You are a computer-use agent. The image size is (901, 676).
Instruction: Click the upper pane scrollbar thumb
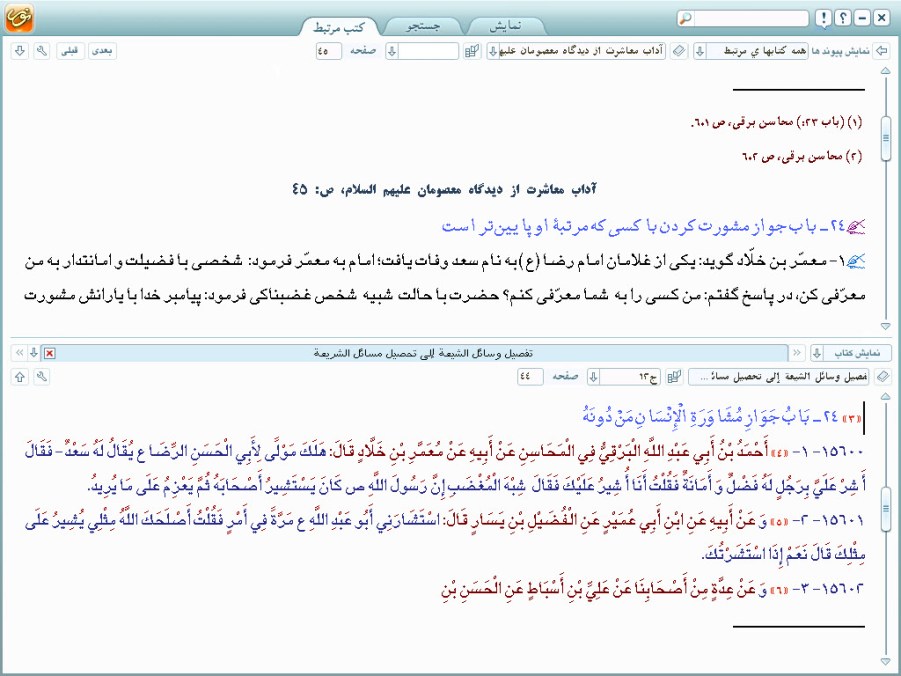[885, 138]
